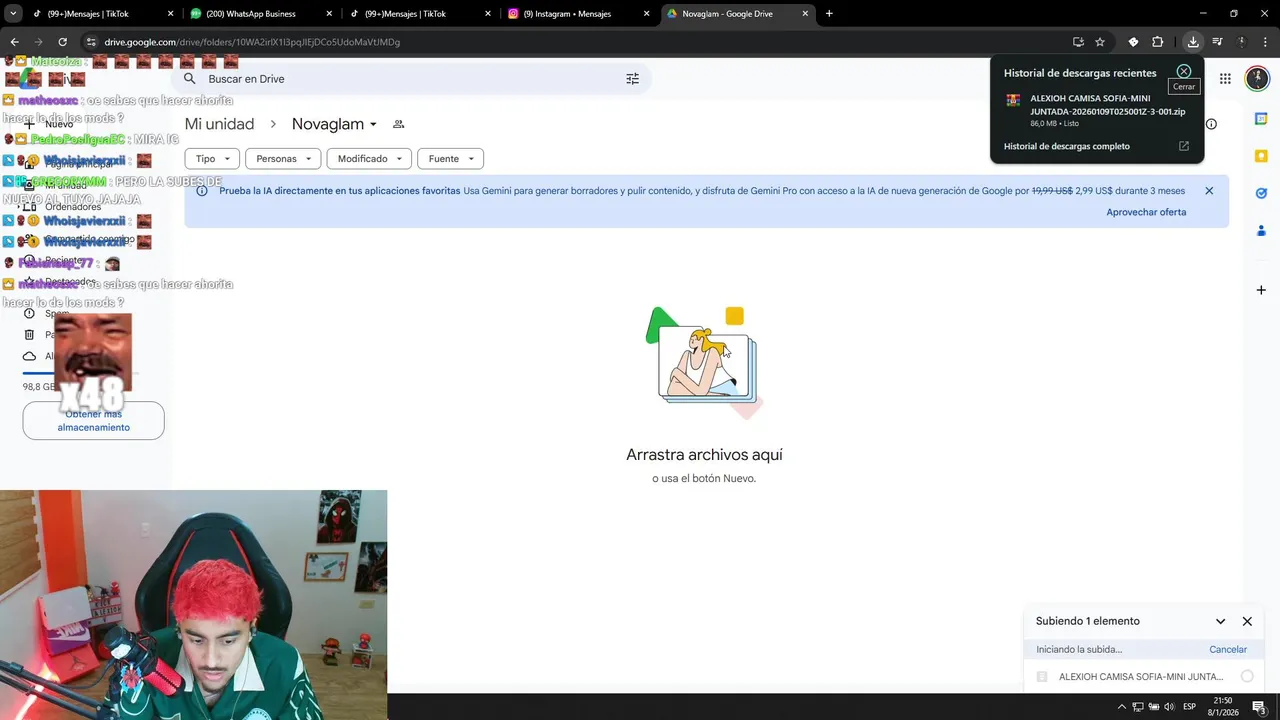1280x720 pixels.
Task: Open advanced search options slider icon
Action: (632, 79)
